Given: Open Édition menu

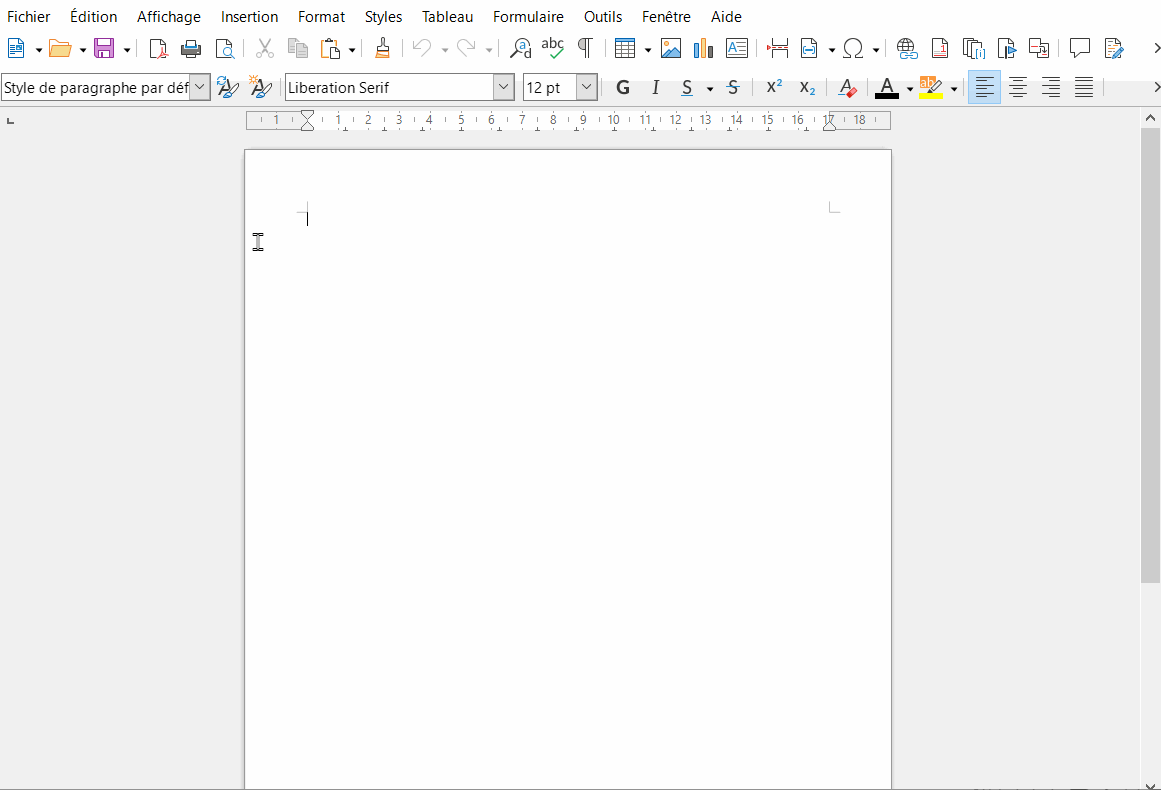Looking at the screenshot, I should pyautogui.click(x=93, y=16).
